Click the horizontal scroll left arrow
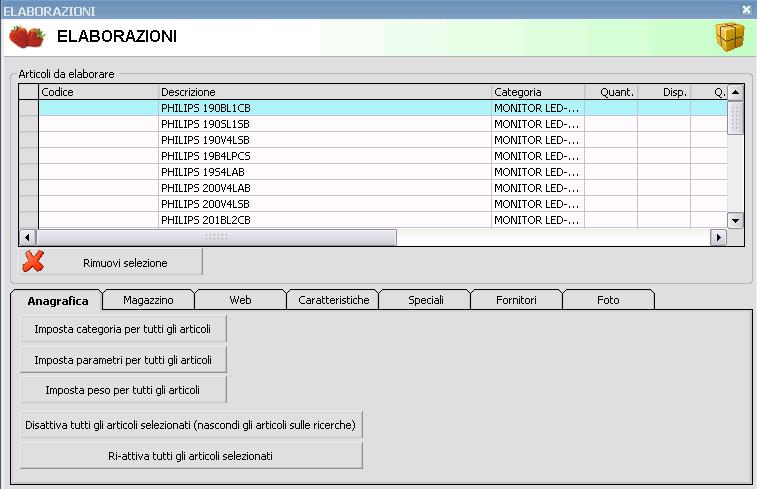The image size is (757, 489). (27, 237)
